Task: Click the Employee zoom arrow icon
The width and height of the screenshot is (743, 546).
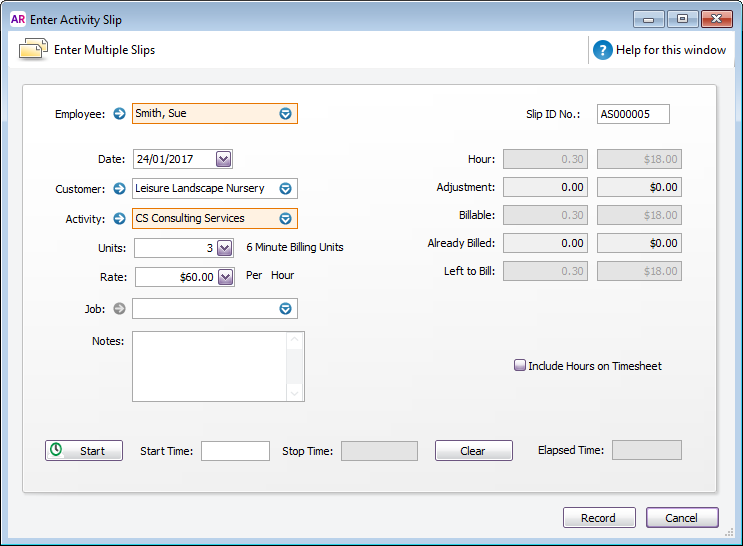Action: pyautogui.click(x=120, y=114)
